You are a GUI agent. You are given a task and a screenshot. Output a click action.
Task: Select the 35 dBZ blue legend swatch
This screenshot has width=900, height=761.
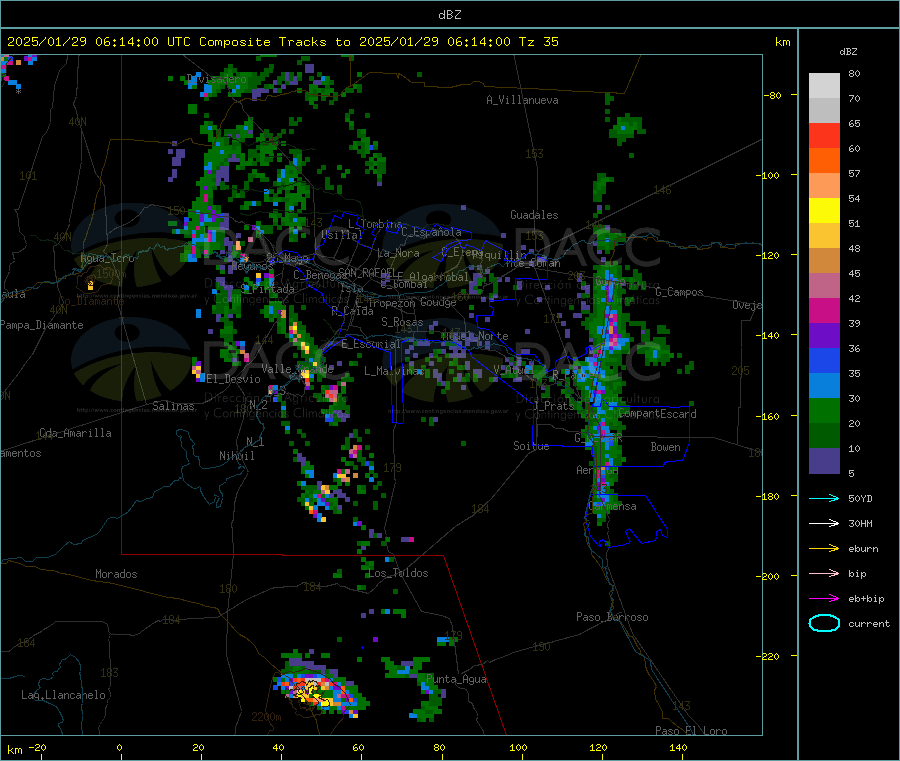tap(824, 360)
